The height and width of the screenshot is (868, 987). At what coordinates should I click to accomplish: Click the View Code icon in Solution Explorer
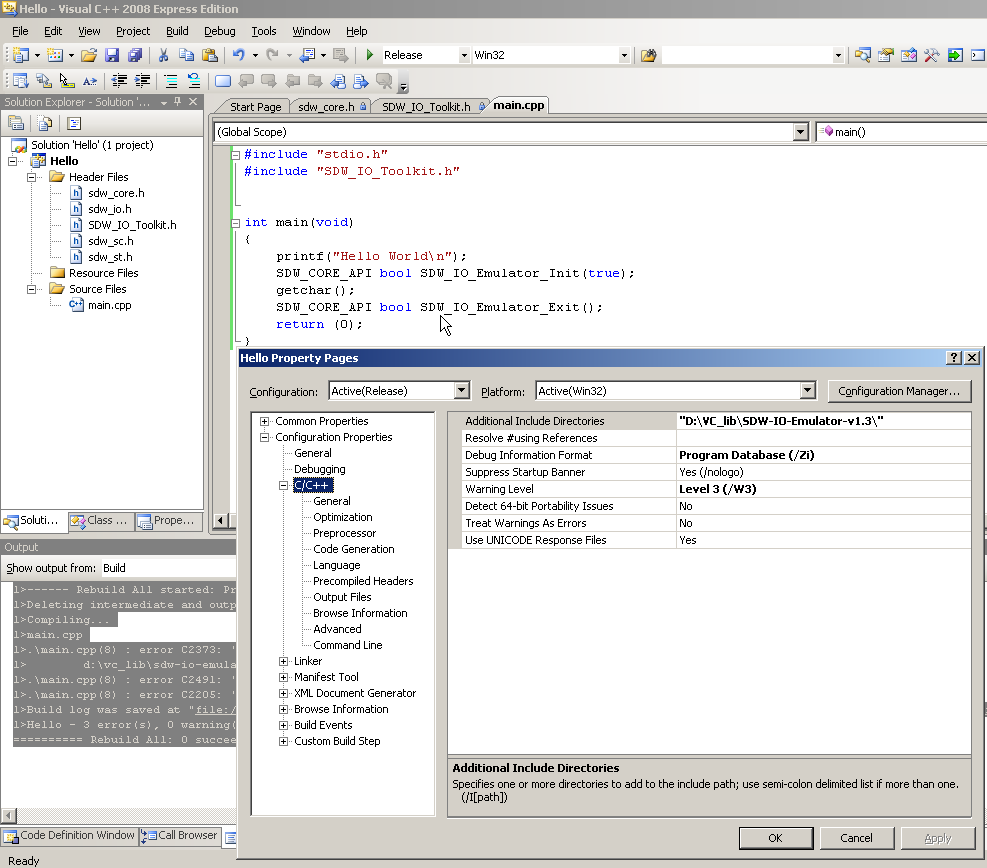tap(74, 123)
